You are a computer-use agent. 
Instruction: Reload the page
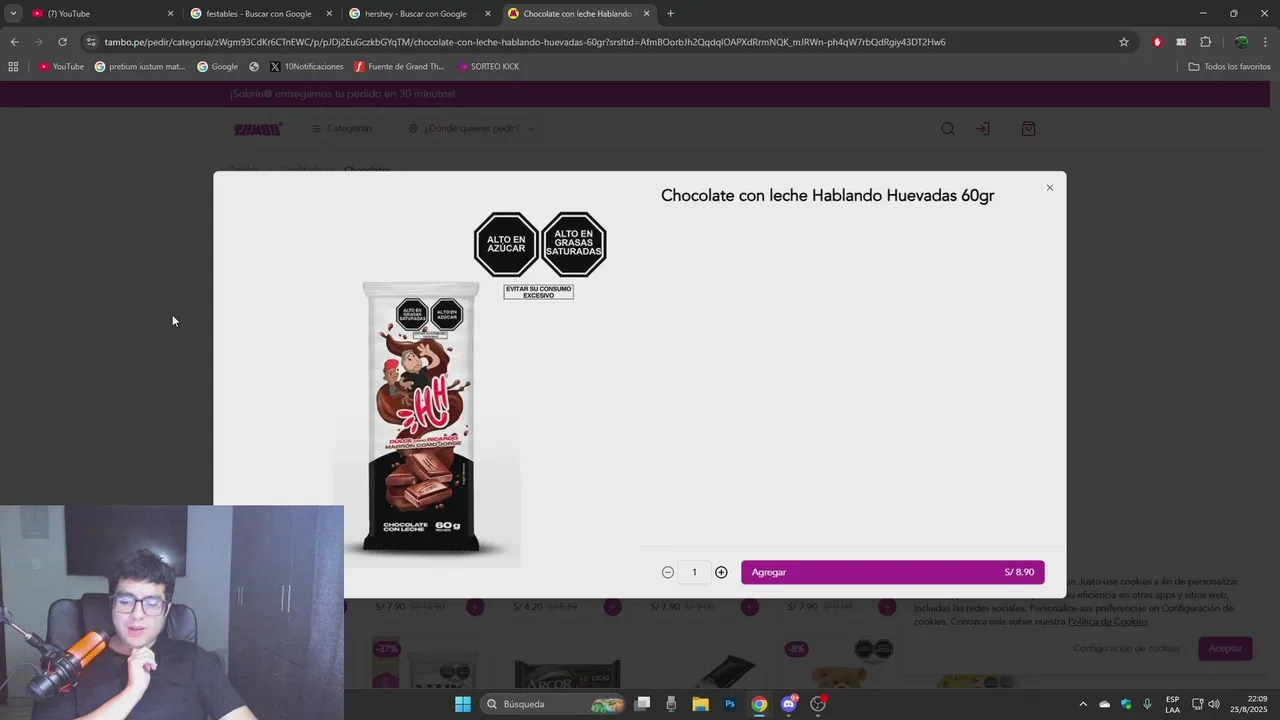[x=62, y=42]
